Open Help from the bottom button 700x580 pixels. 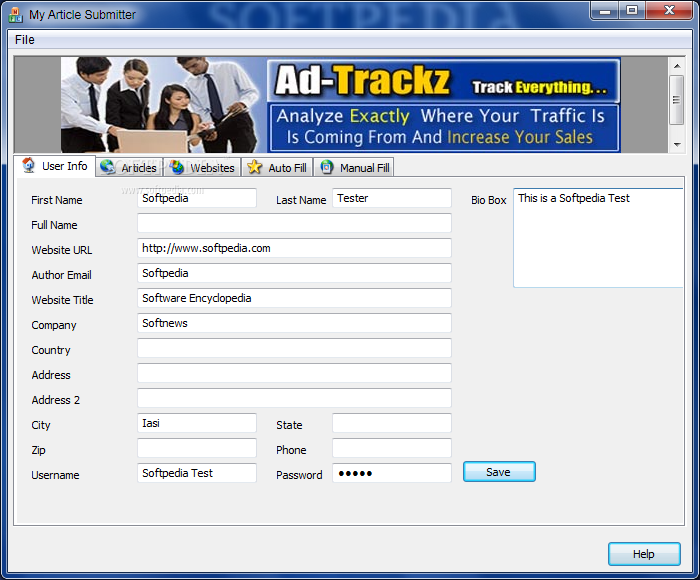644,554
